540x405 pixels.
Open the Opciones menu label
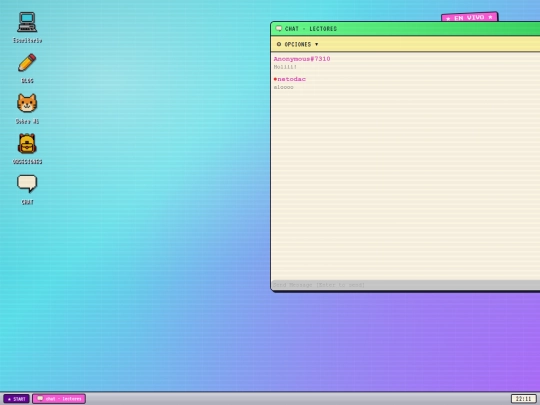coord(298,44)
